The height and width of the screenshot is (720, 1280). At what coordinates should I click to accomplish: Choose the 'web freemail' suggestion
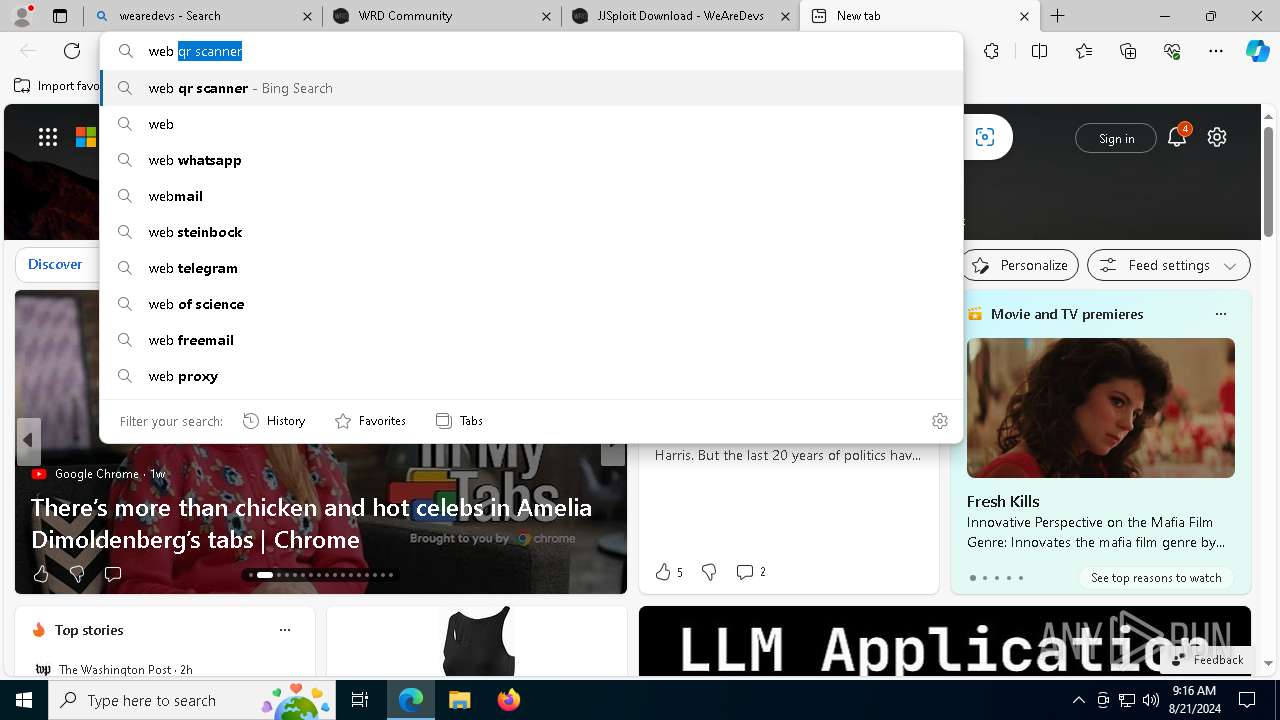(x=532, y=340)
